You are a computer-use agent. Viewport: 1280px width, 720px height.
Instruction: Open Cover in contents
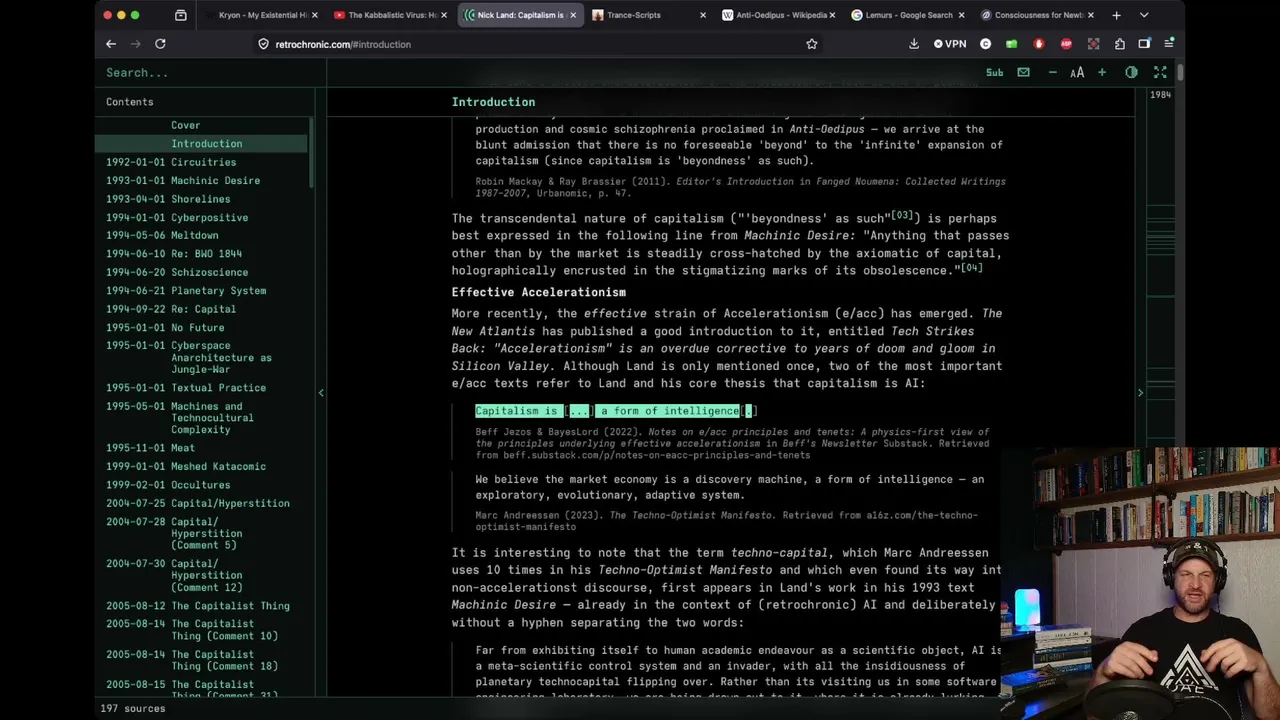tap(185, 125)
